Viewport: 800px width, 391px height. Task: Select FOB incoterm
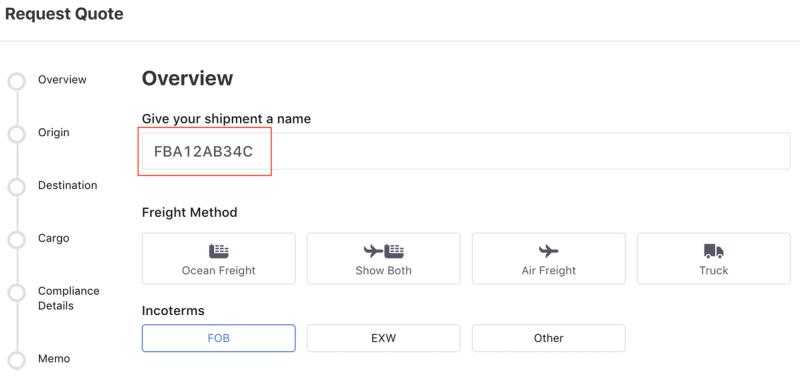[x=218, y=338]
